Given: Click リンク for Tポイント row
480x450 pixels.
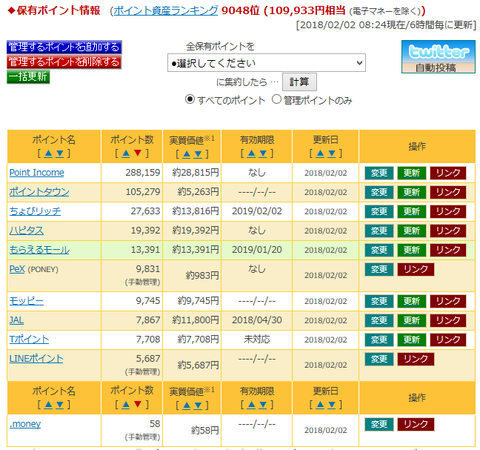Looking at the screenshot, I should click(x=448, y=340).
